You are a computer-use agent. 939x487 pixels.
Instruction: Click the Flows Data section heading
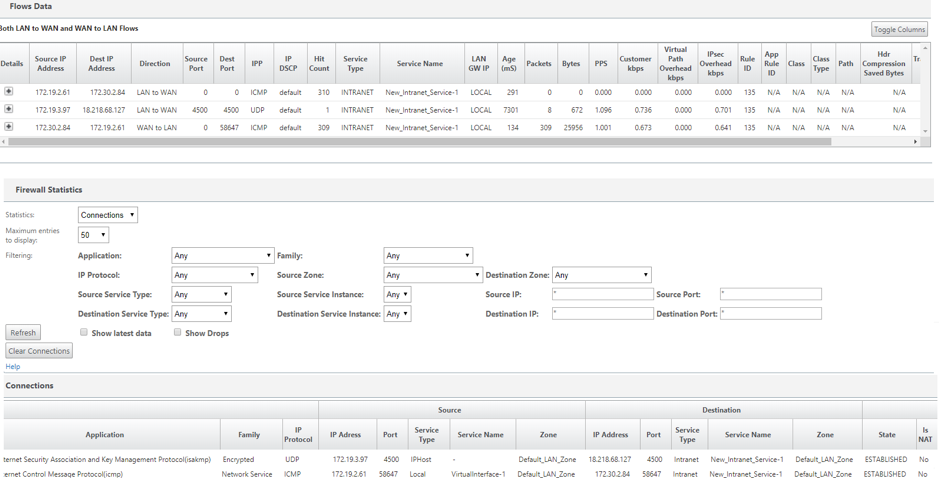[31, 7]
